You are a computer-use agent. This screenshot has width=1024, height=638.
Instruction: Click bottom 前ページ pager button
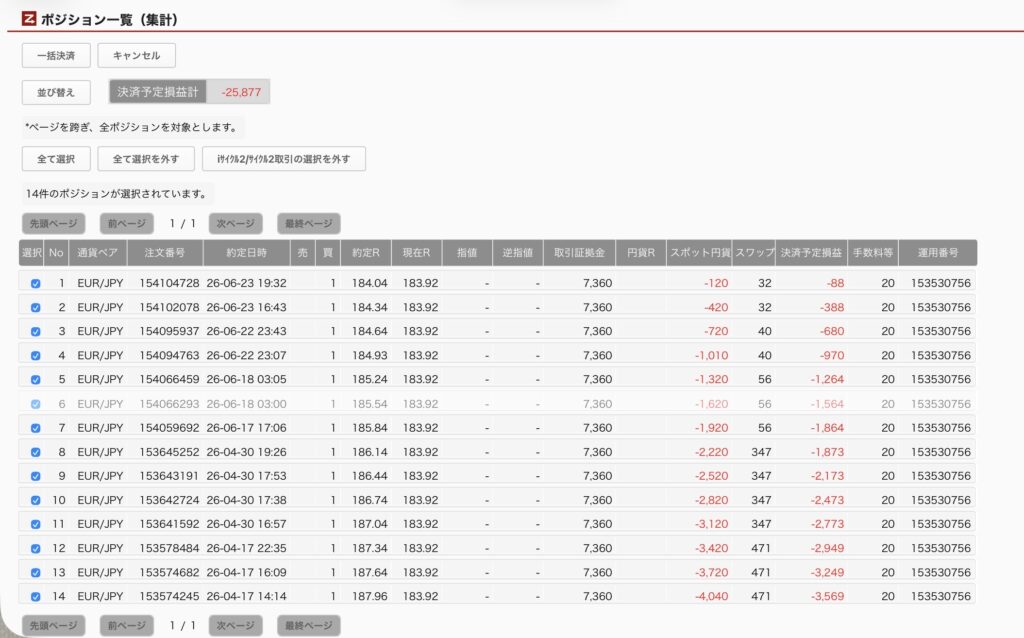coord(127,626)
